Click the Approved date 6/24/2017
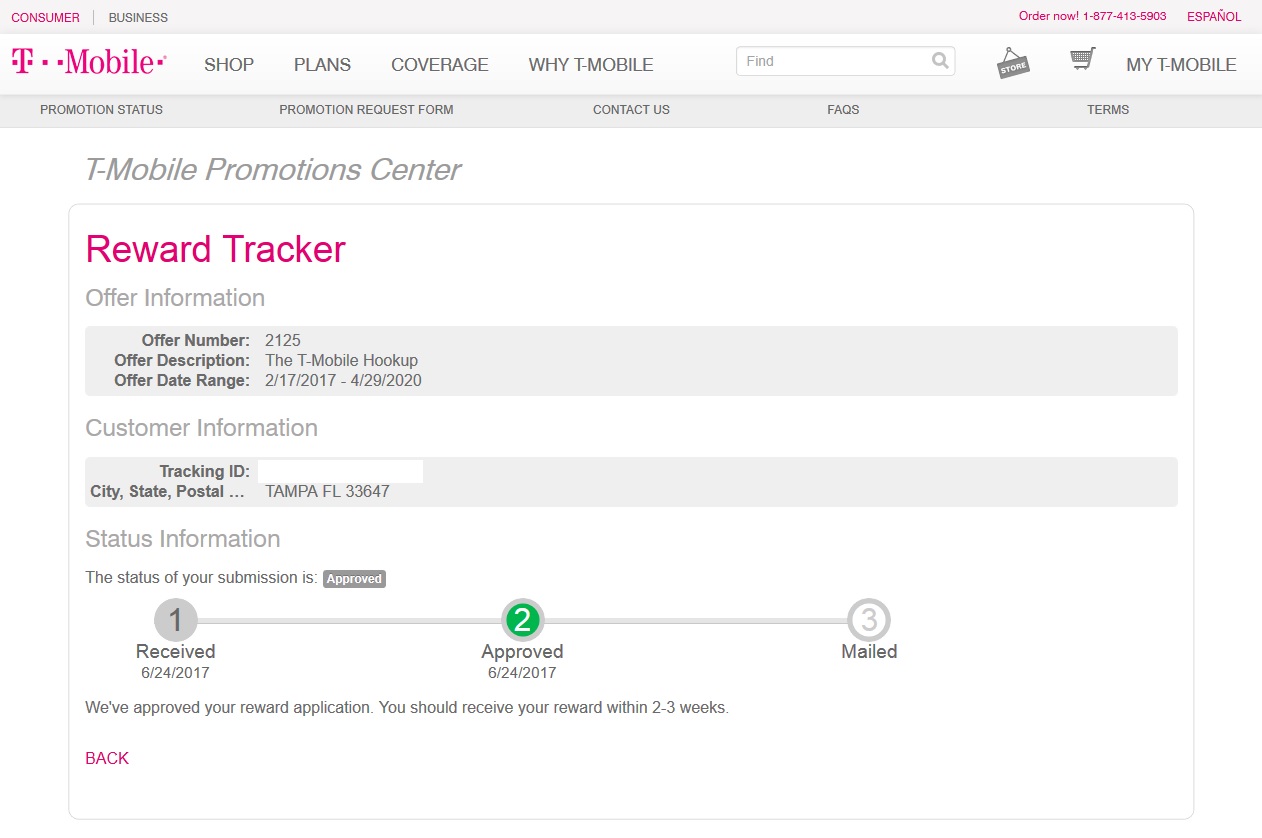This screenshot has width=1262, height=838. coord(522,673)
